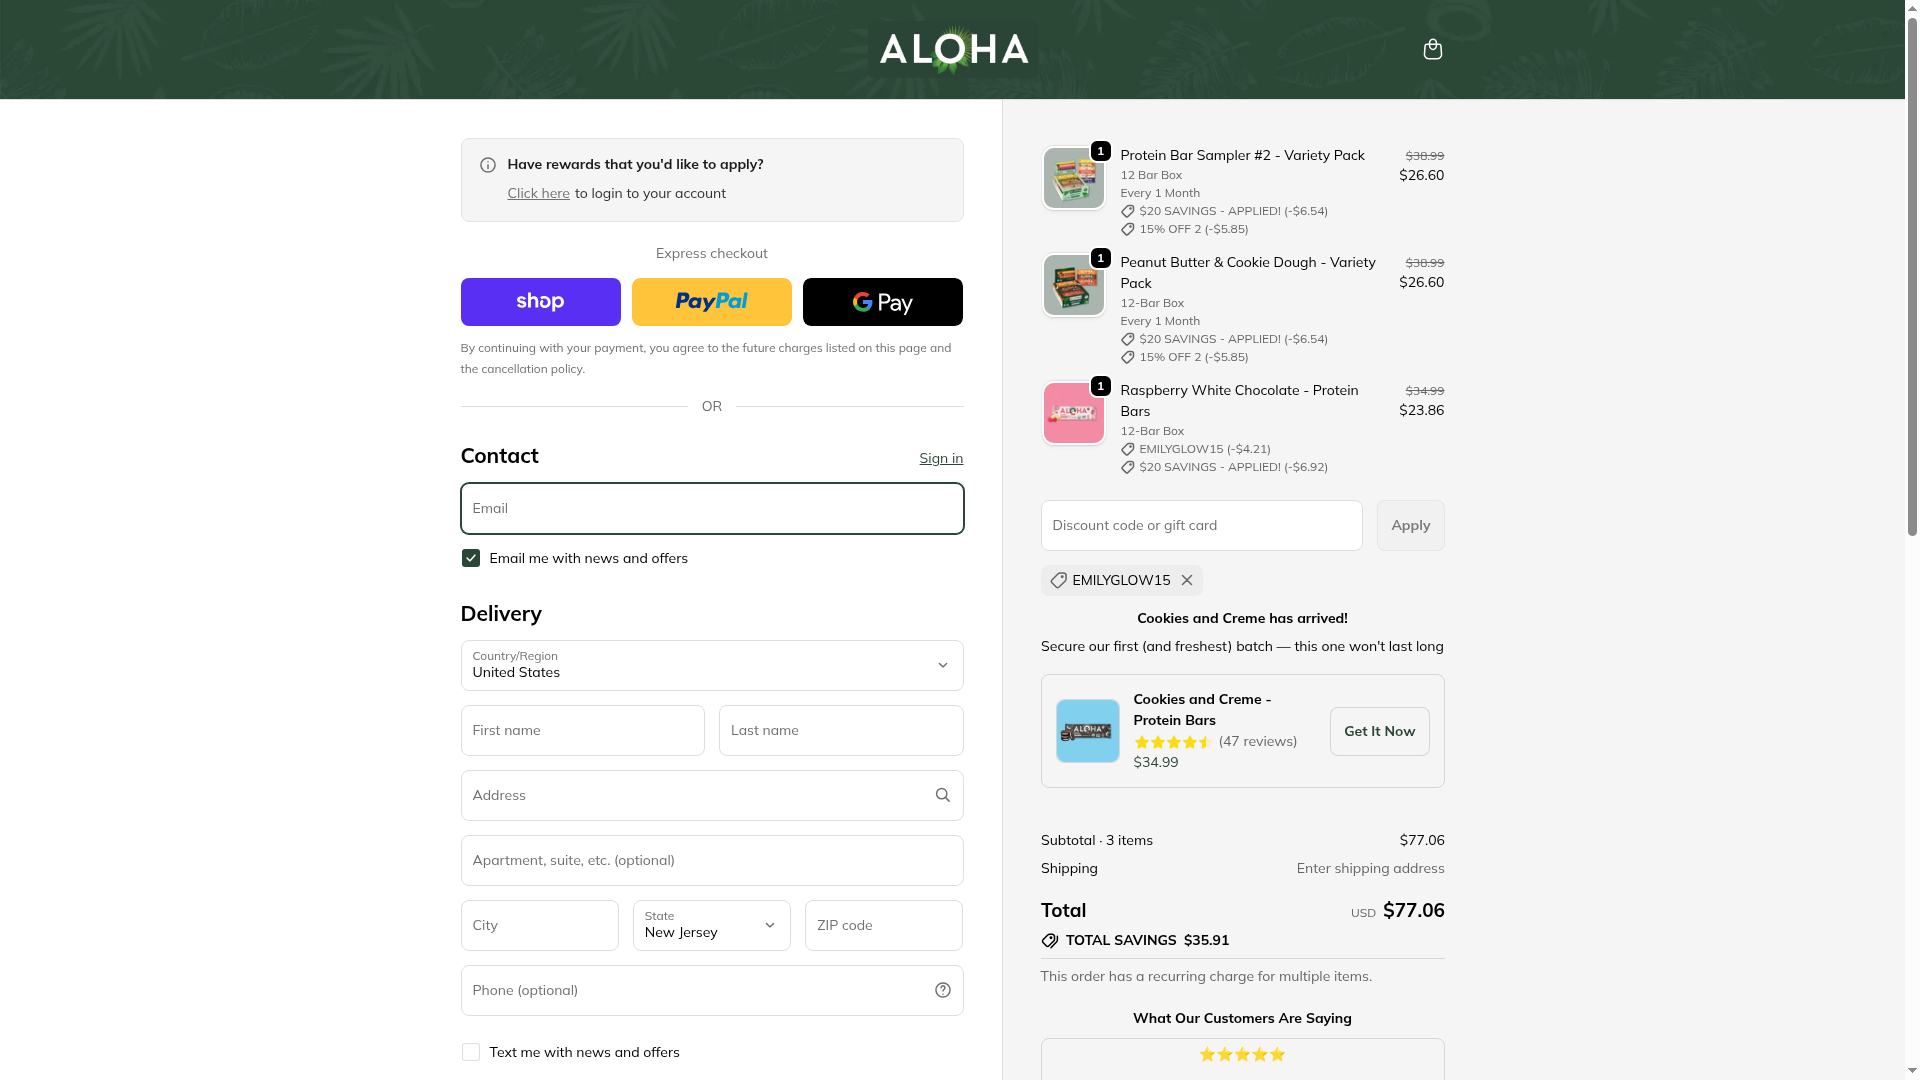
Task: Click the Sign in link
Action: tap(941, 458)
